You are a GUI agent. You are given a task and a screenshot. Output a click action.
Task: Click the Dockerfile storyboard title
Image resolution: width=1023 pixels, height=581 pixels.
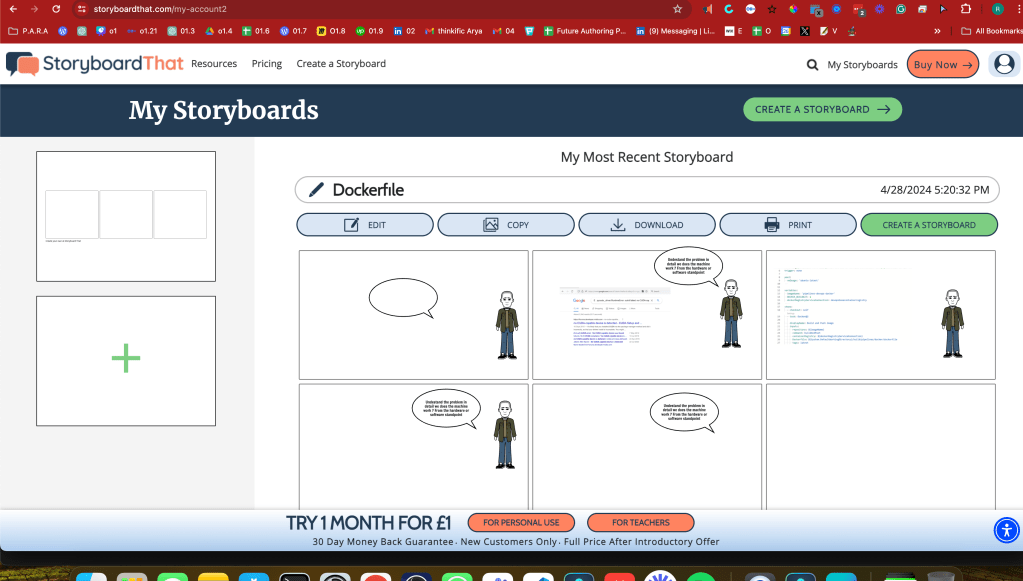point(368,190)
